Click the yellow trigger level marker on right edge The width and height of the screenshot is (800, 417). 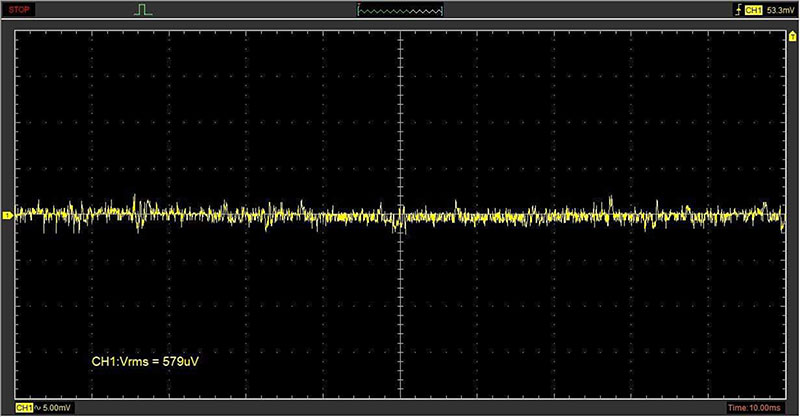tap(791, 36)
